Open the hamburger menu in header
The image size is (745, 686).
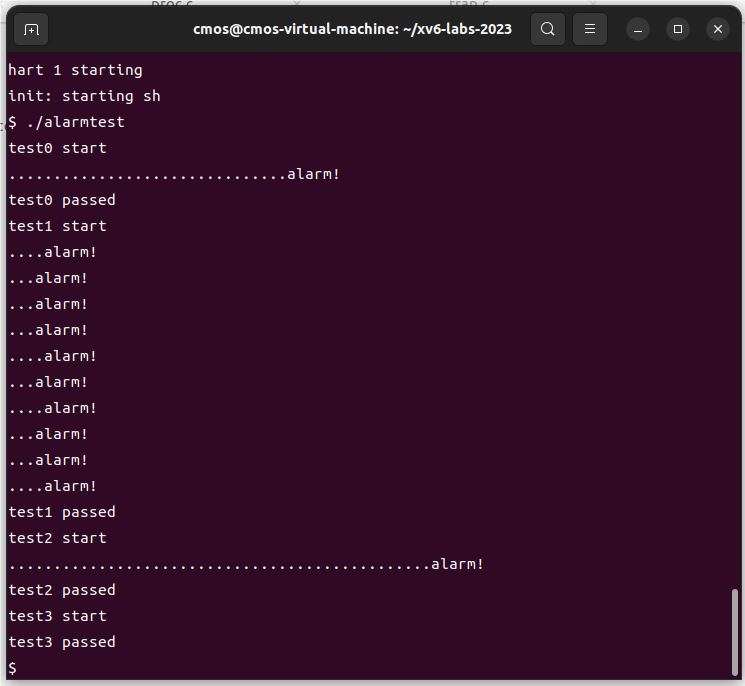(x=590, y=29)
